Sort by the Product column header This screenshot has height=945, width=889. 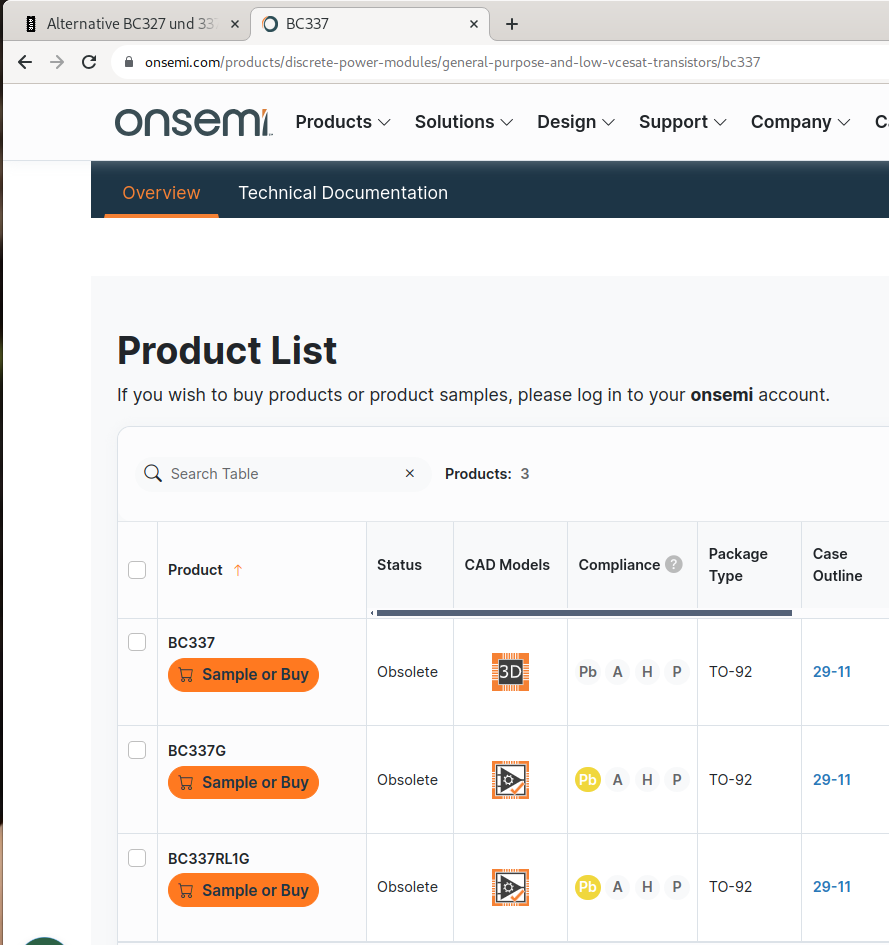(195, 570)
